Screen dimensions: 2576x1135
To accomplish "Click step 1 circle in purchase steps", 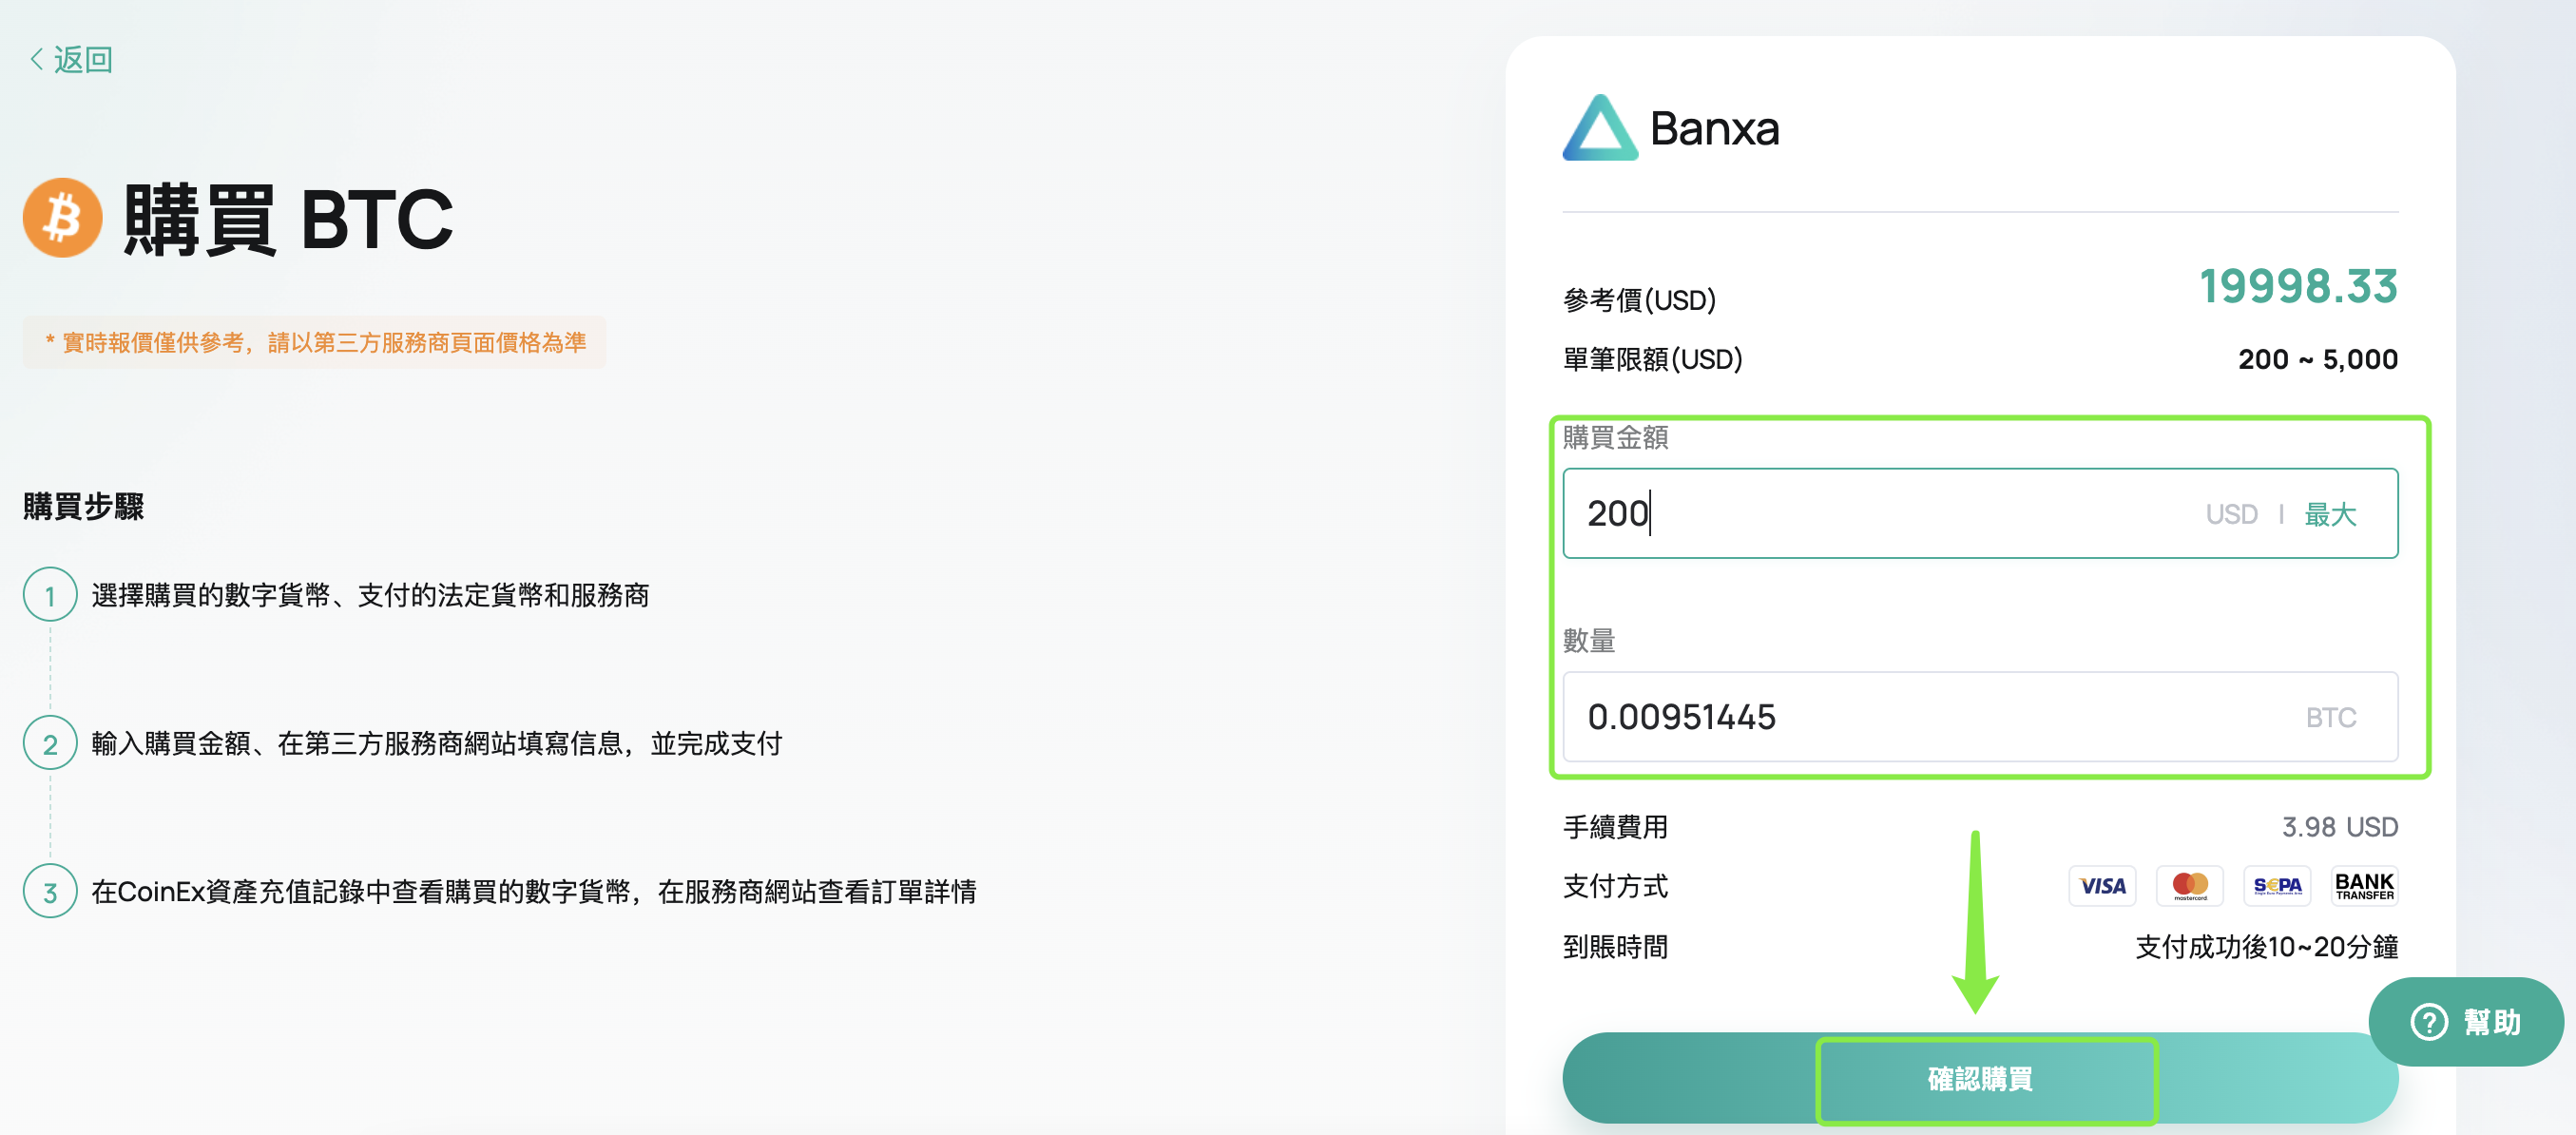I will click(50, 595).
